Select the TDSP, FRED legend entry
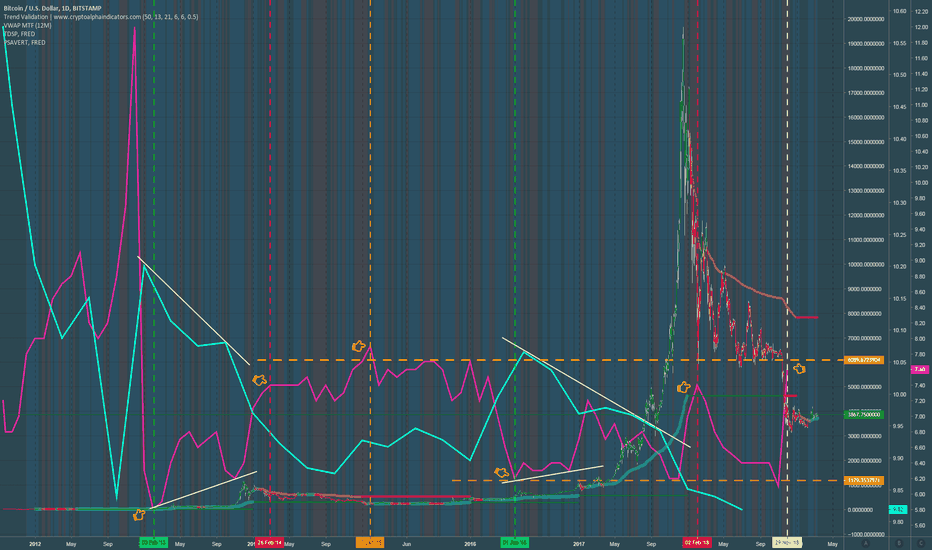Screen dimensions: 932x550 click(19, 34)
